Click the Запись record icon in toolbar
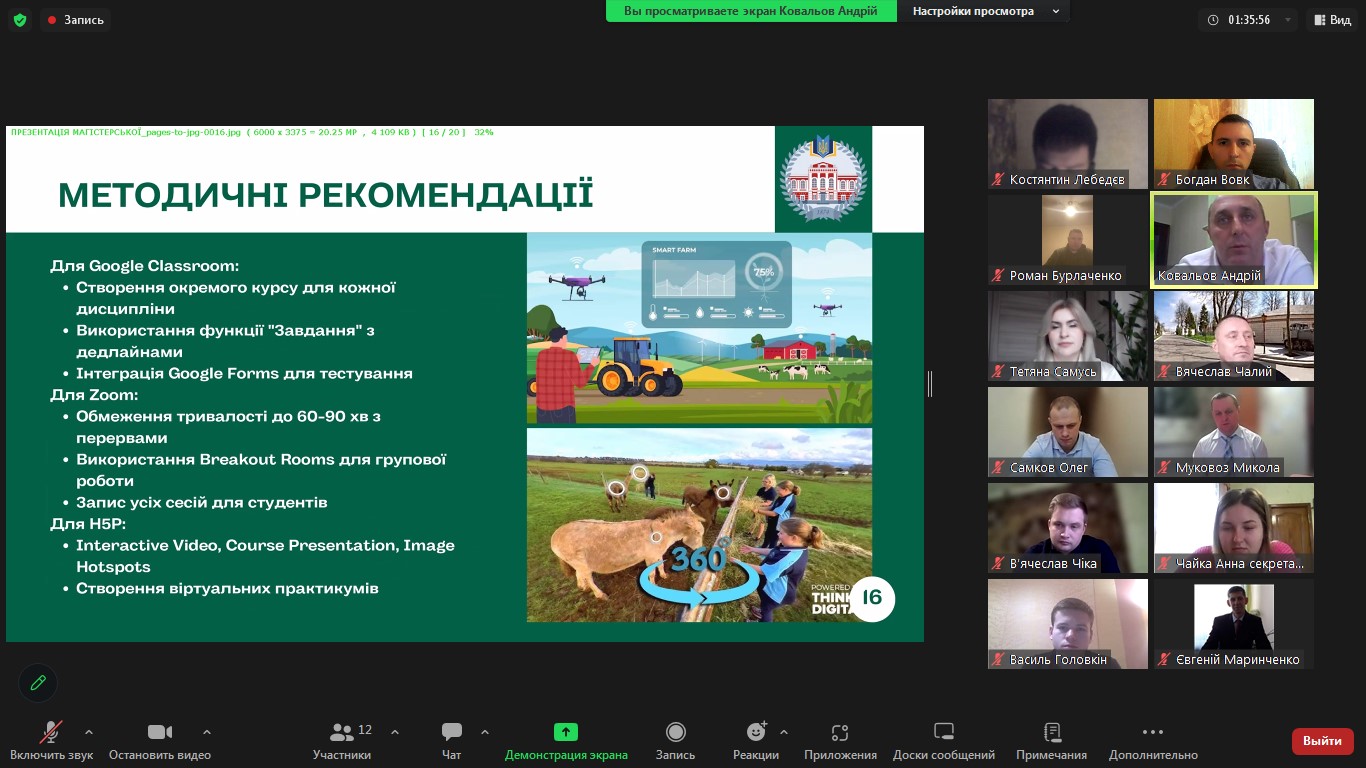This screenshot has width=1366, height=768. pos(675,733)
